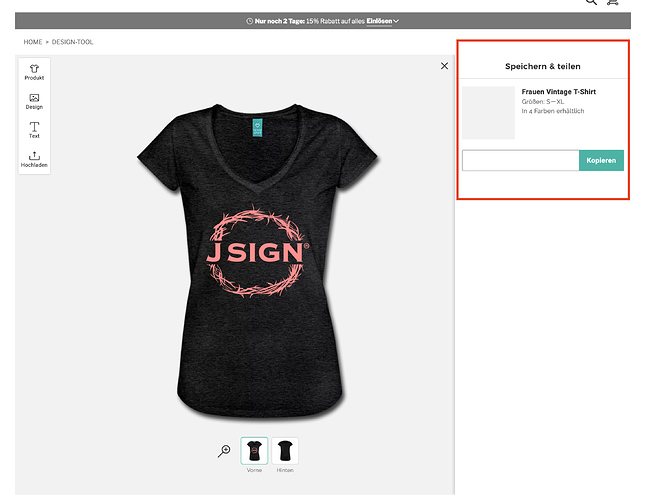Click the clock icon in promo banner

point(250,21)
